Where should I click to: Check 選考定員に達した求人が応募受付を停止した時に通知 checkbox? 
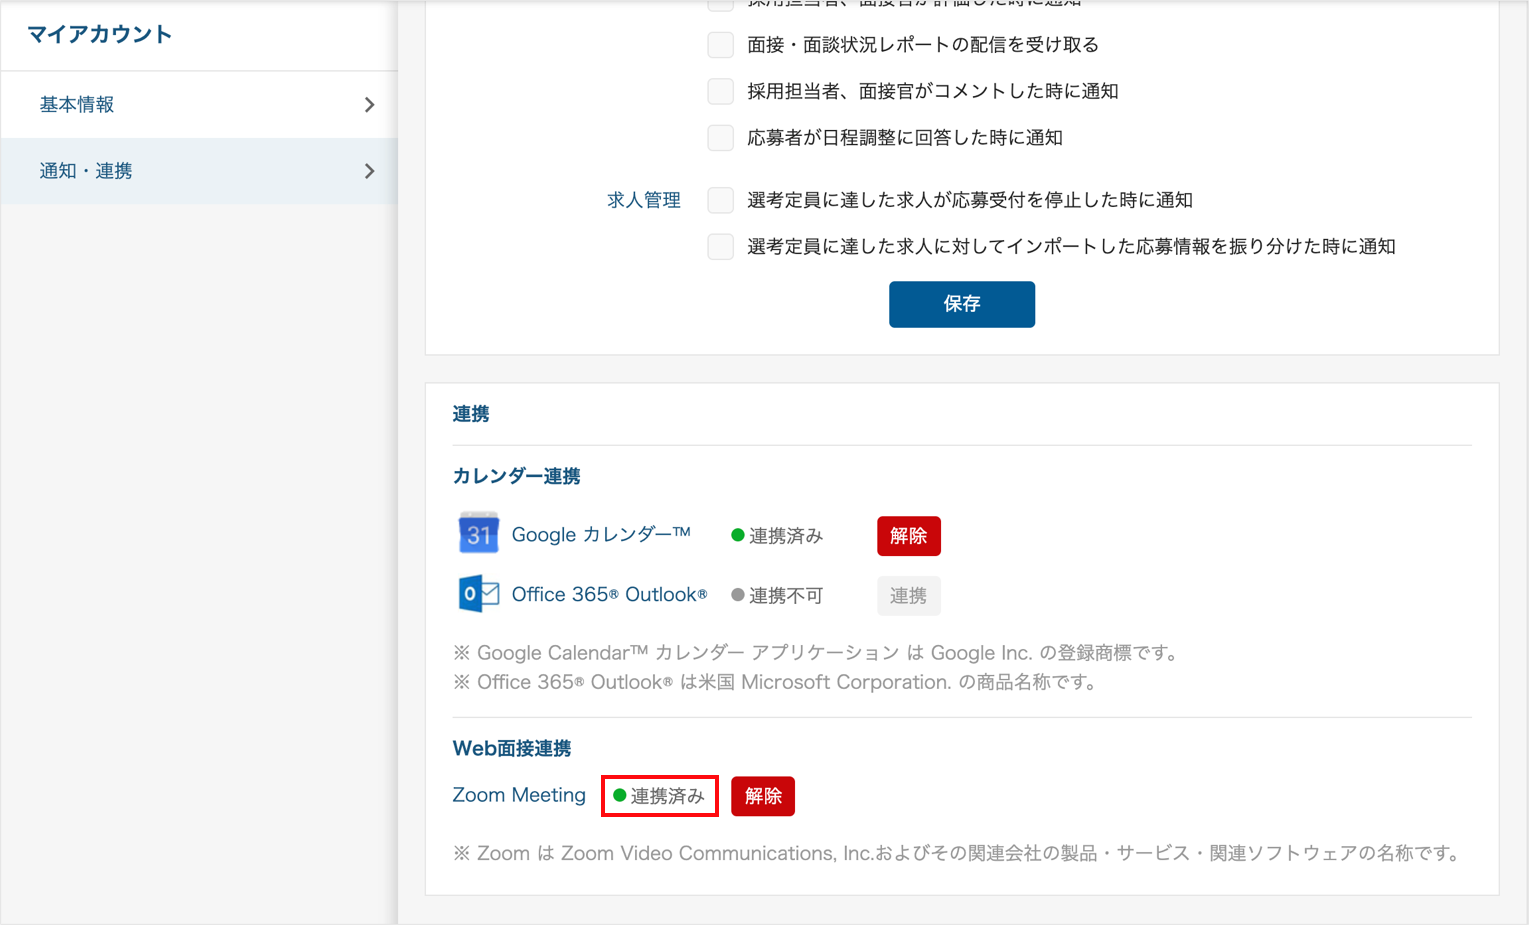click(x=721, y=200)
